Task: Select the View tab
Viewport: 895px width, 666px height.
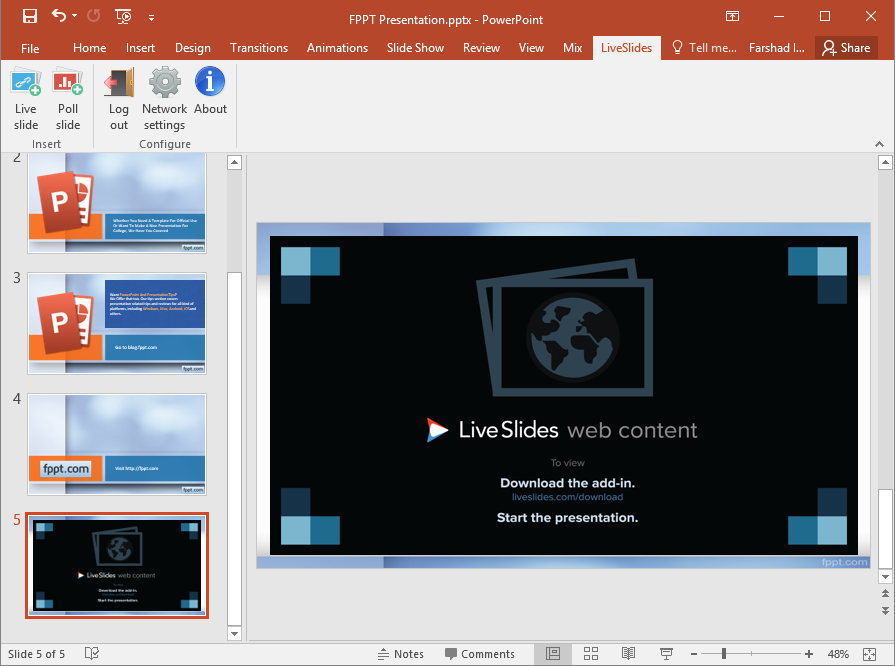Action: [531, 48]
